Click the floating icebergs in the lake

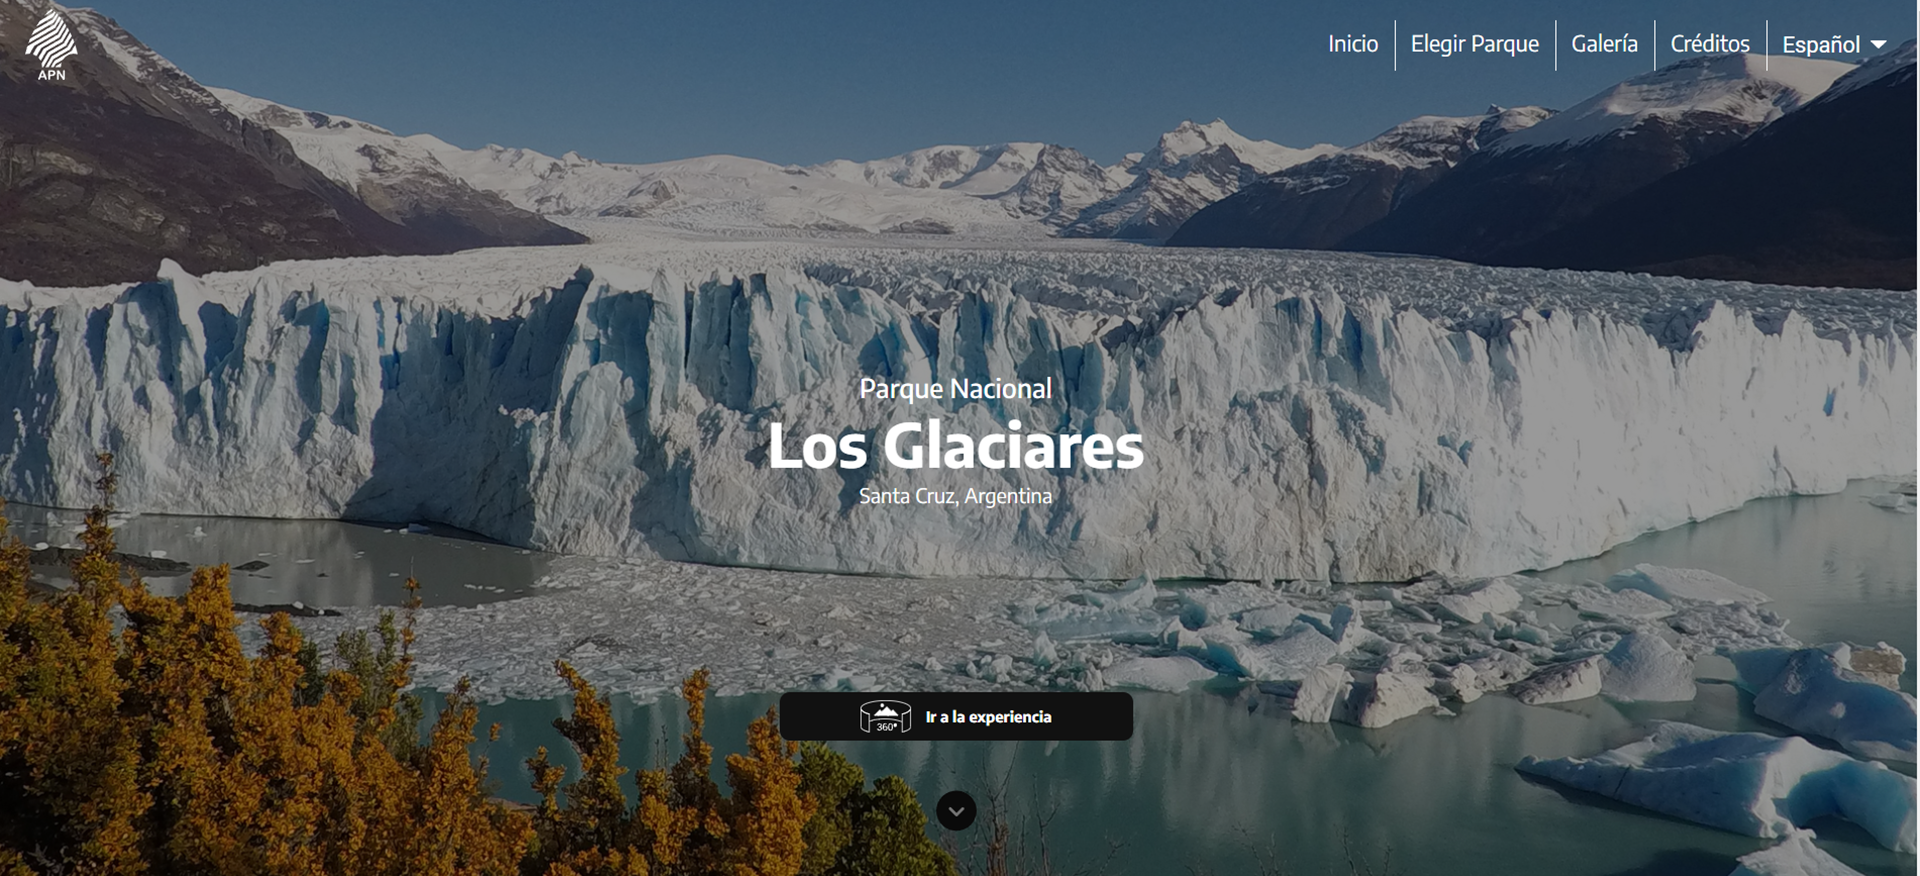[x=1500, y=660]
